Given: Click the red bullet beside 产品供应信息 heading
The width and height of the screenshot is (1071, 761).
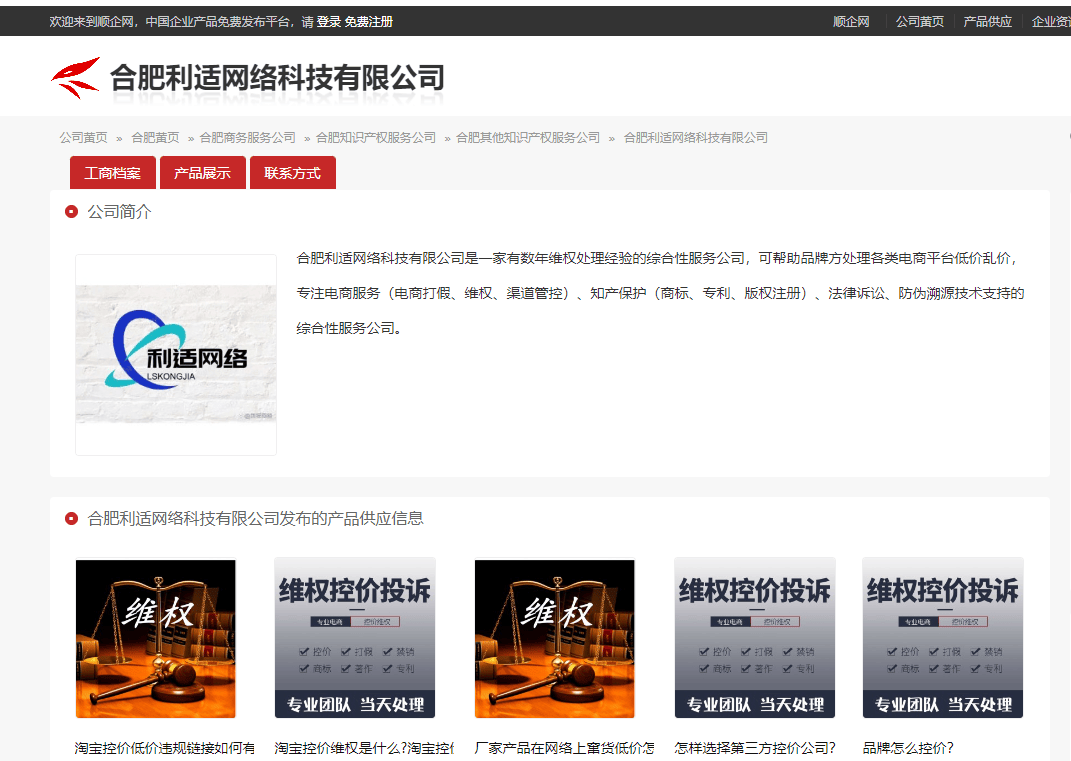Looking at the screenshot, I should [71, 518].
